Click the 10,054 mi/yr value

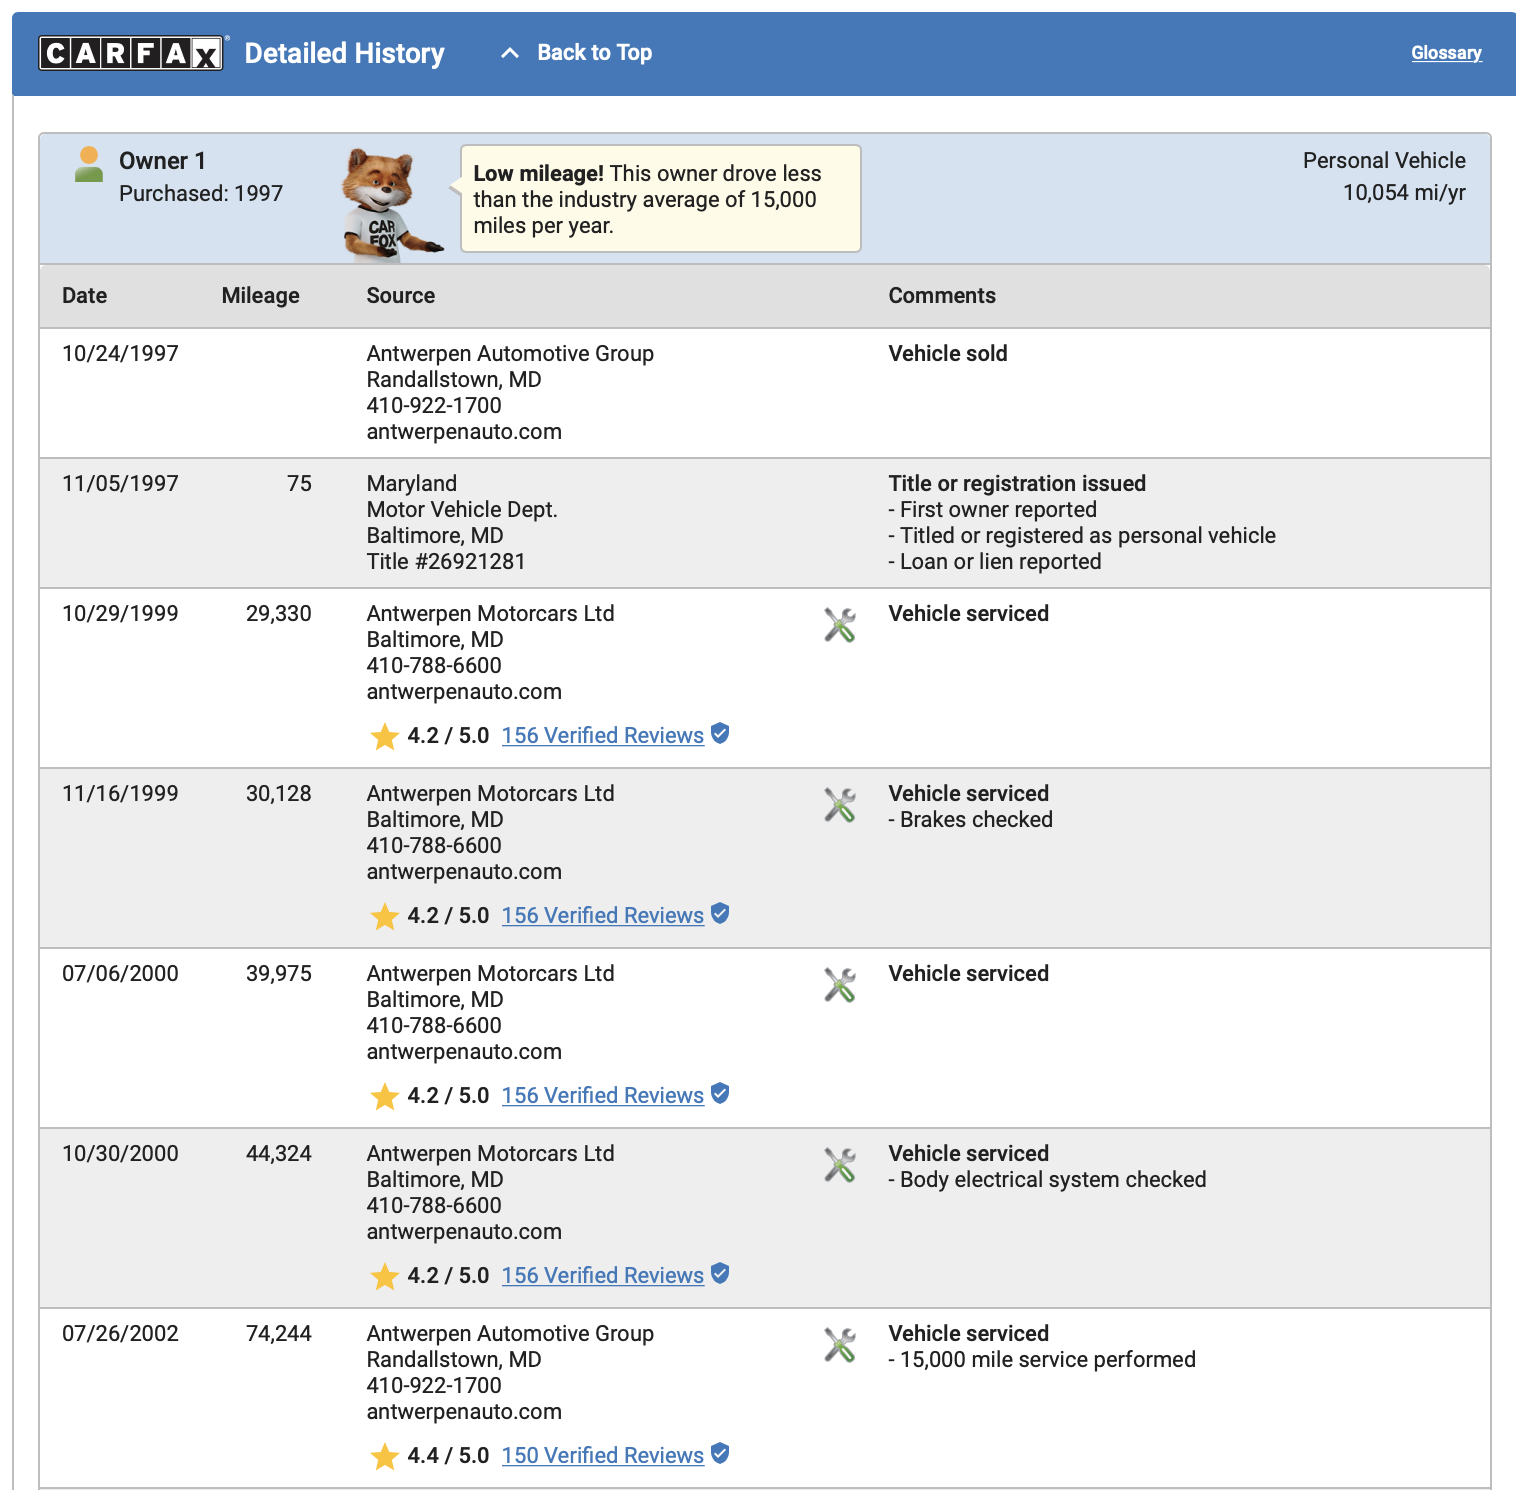[1404, 193]
